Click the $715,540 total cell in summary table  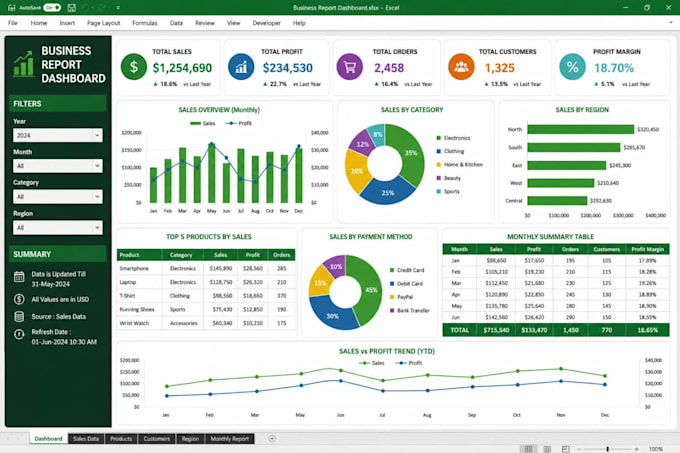pyautogui.click(x=496, y=330)
